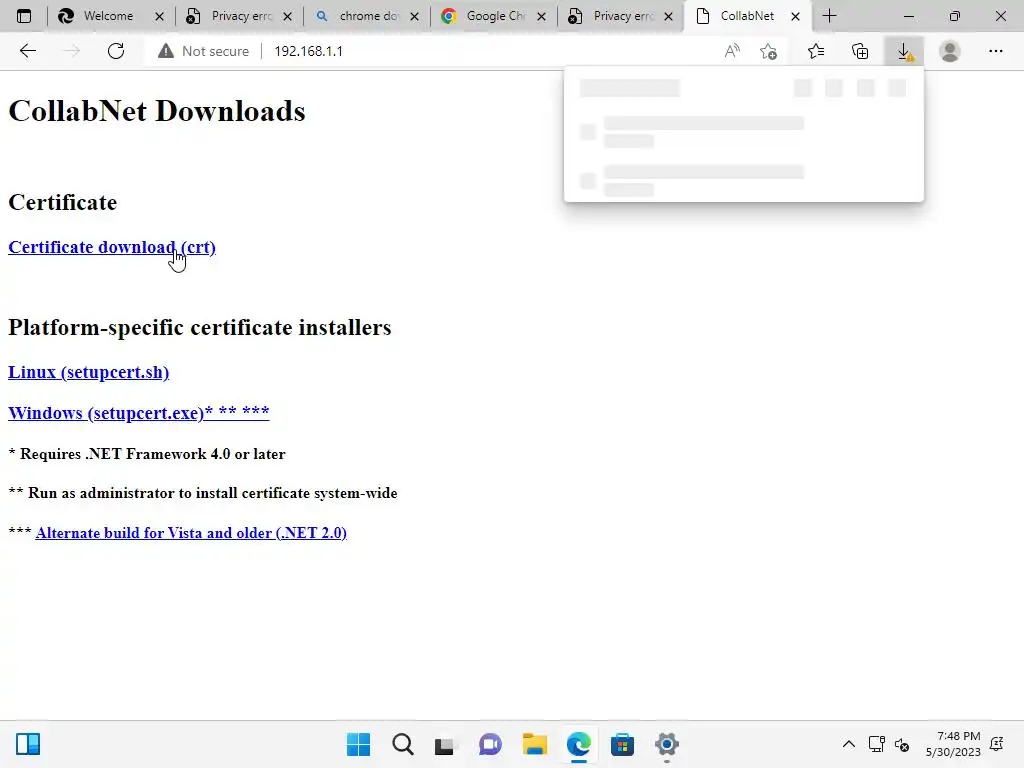Close the Welcome tab

click(159, 16)
